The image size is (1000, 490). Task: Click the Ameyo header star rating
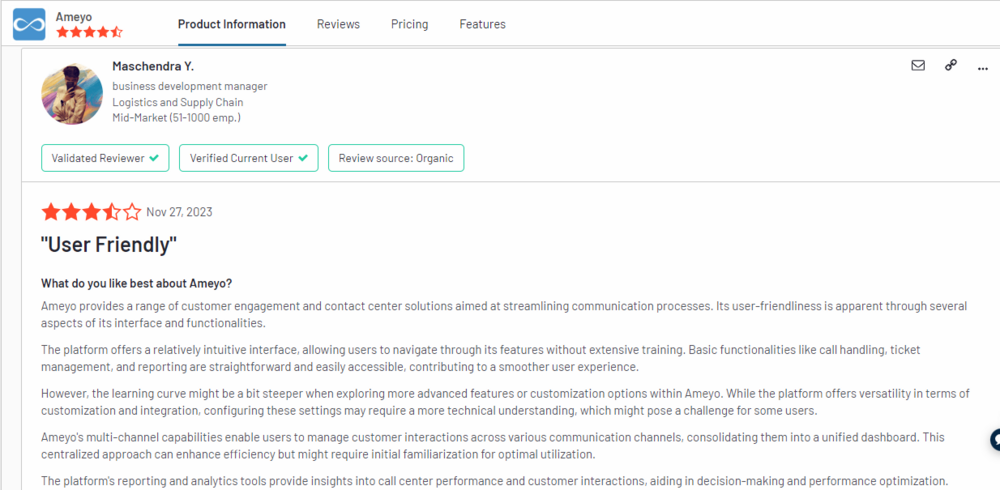89,32
